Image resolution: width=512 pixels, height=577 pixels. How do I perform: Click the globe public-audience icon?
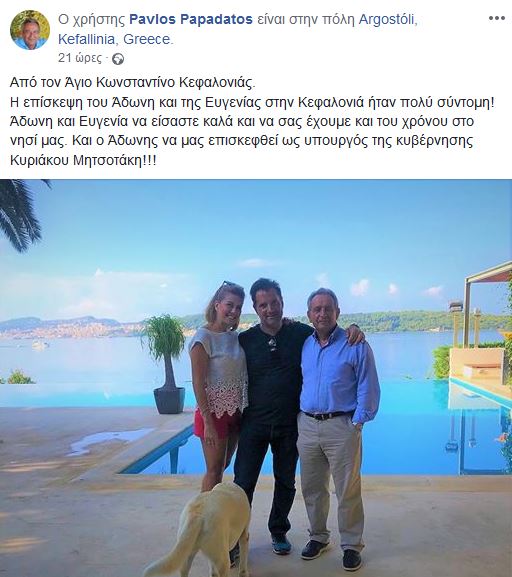pyautogui.click(x=118, y=59)
